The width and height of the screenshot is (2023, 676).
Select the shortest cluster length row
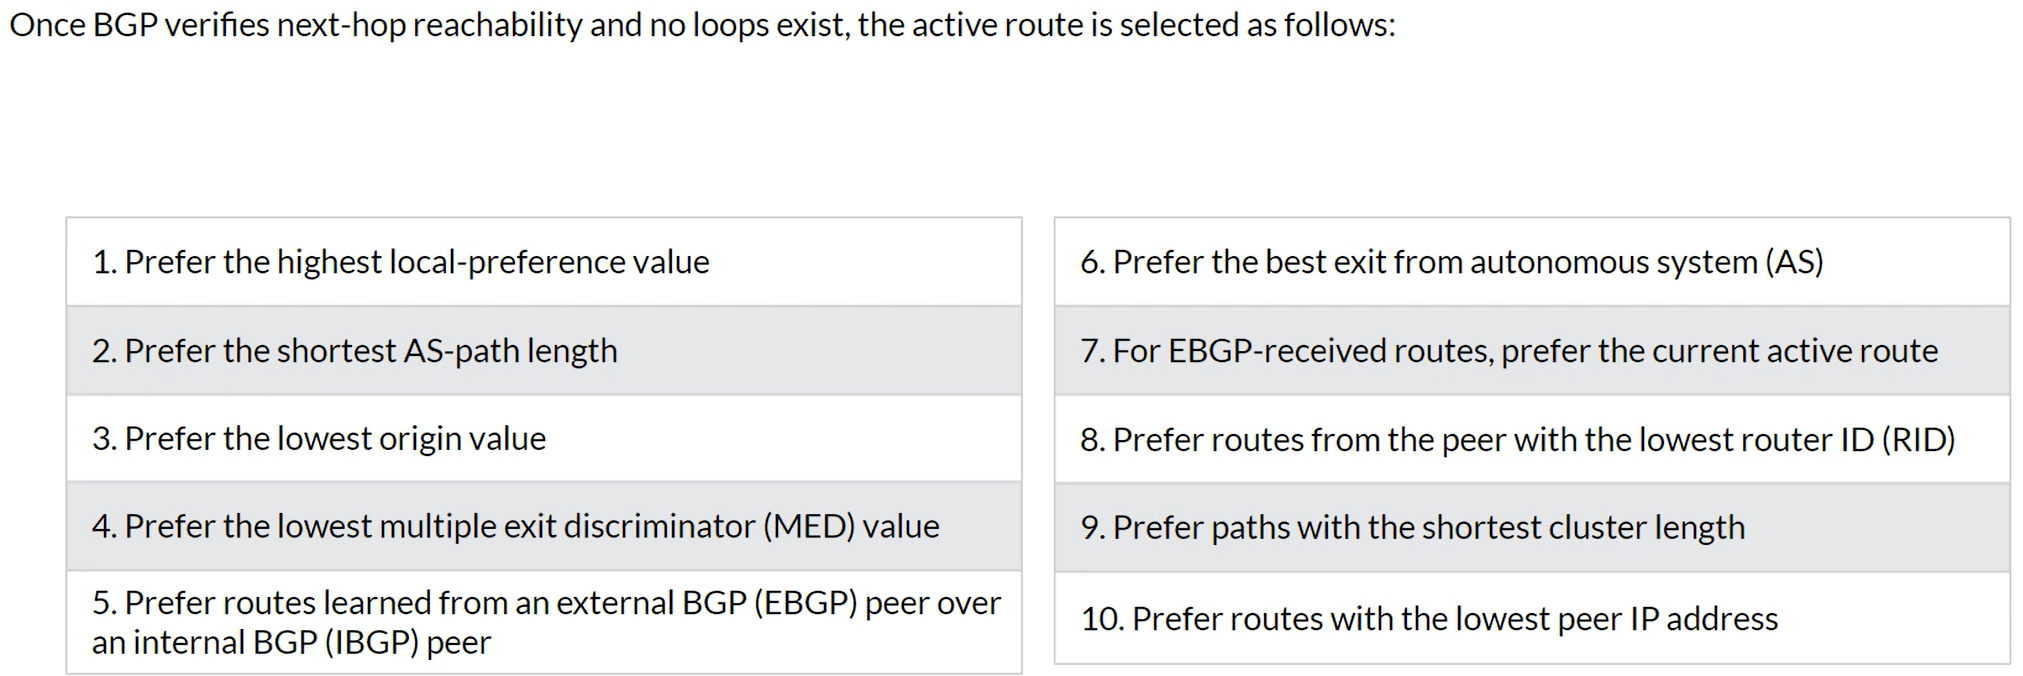click(1532, 527)
